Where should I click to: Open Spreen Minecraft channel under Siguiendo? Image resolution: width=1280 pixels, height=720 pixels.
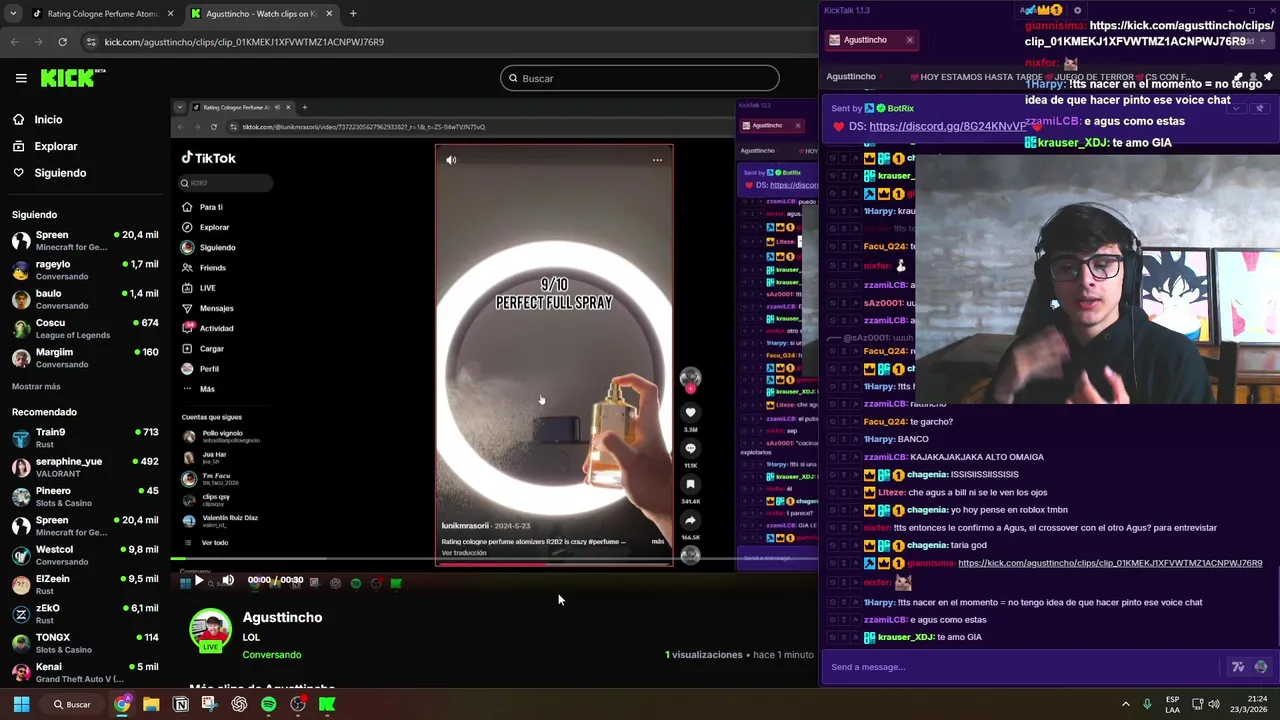(x=85, y=241)
